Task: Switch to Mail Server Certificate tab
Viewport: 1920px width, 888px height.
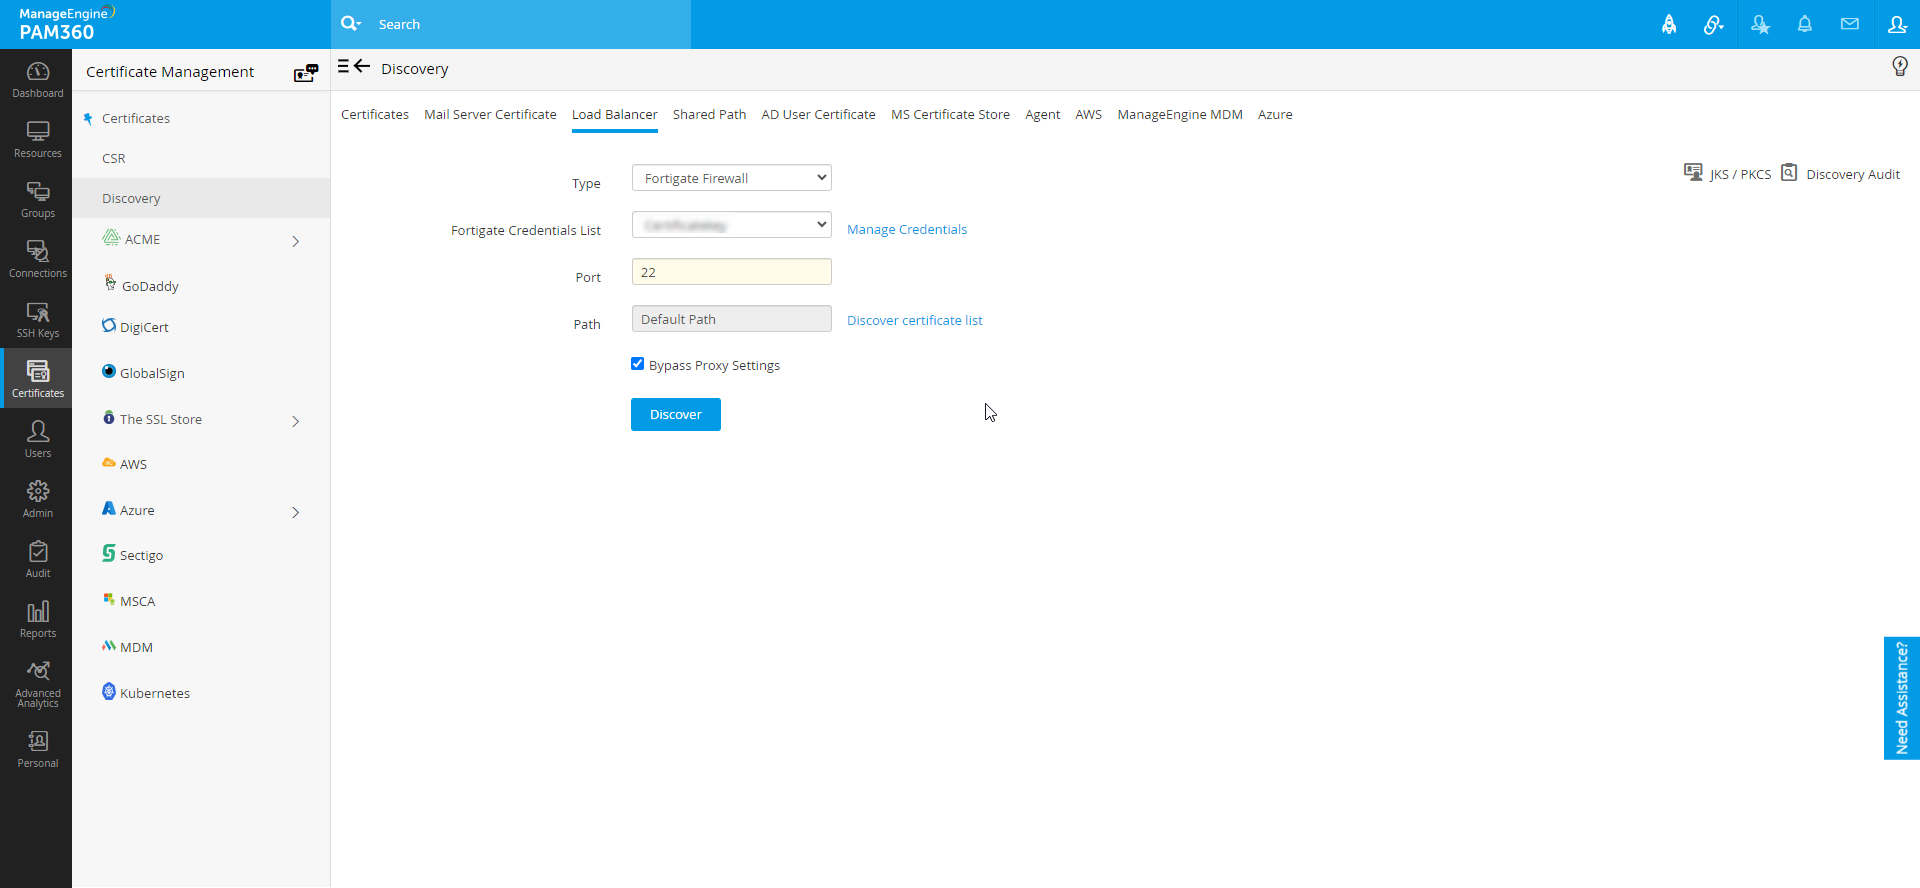Action: click(490, 115)
